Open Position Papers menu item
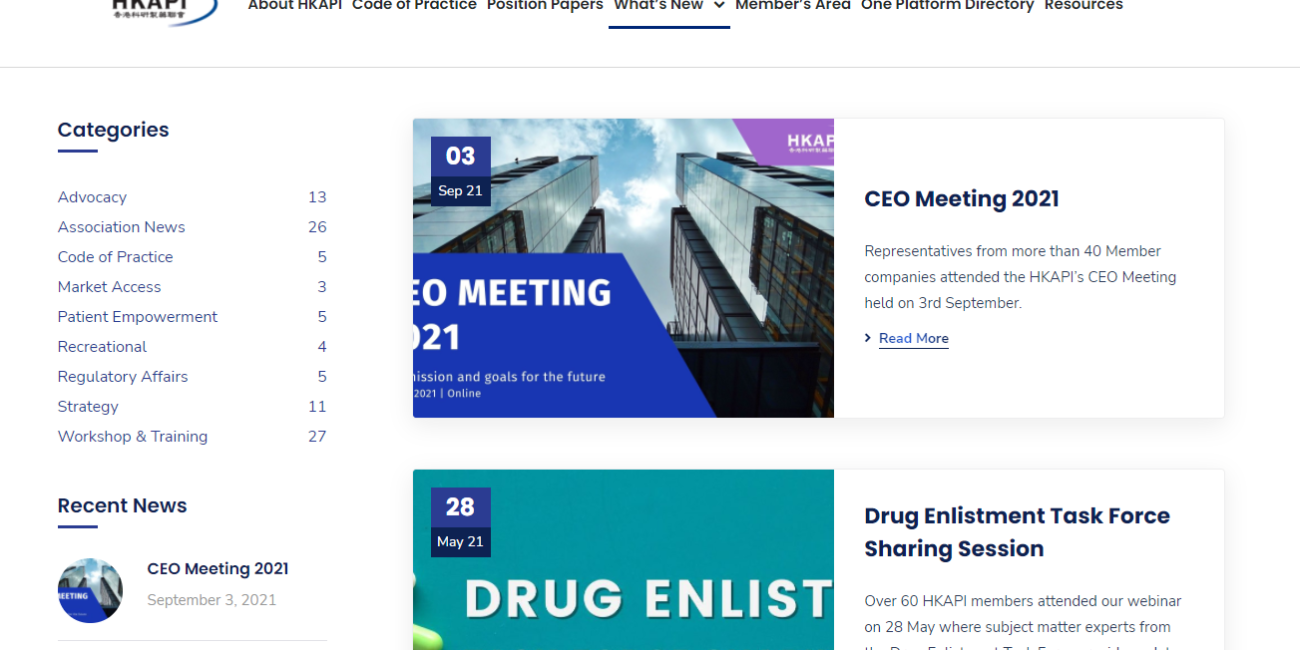 [545, 6]
